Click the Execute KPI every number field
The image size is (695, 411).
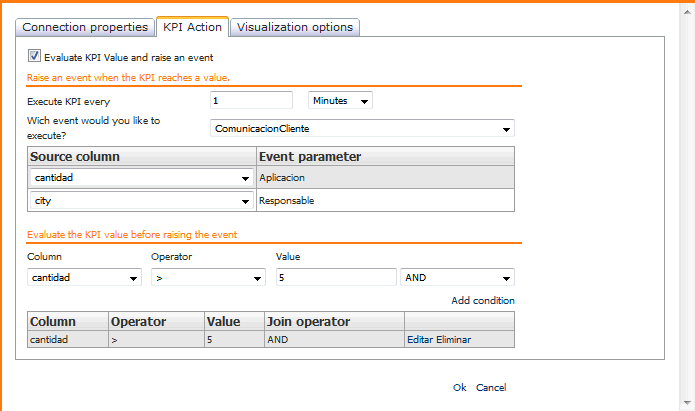251,100
